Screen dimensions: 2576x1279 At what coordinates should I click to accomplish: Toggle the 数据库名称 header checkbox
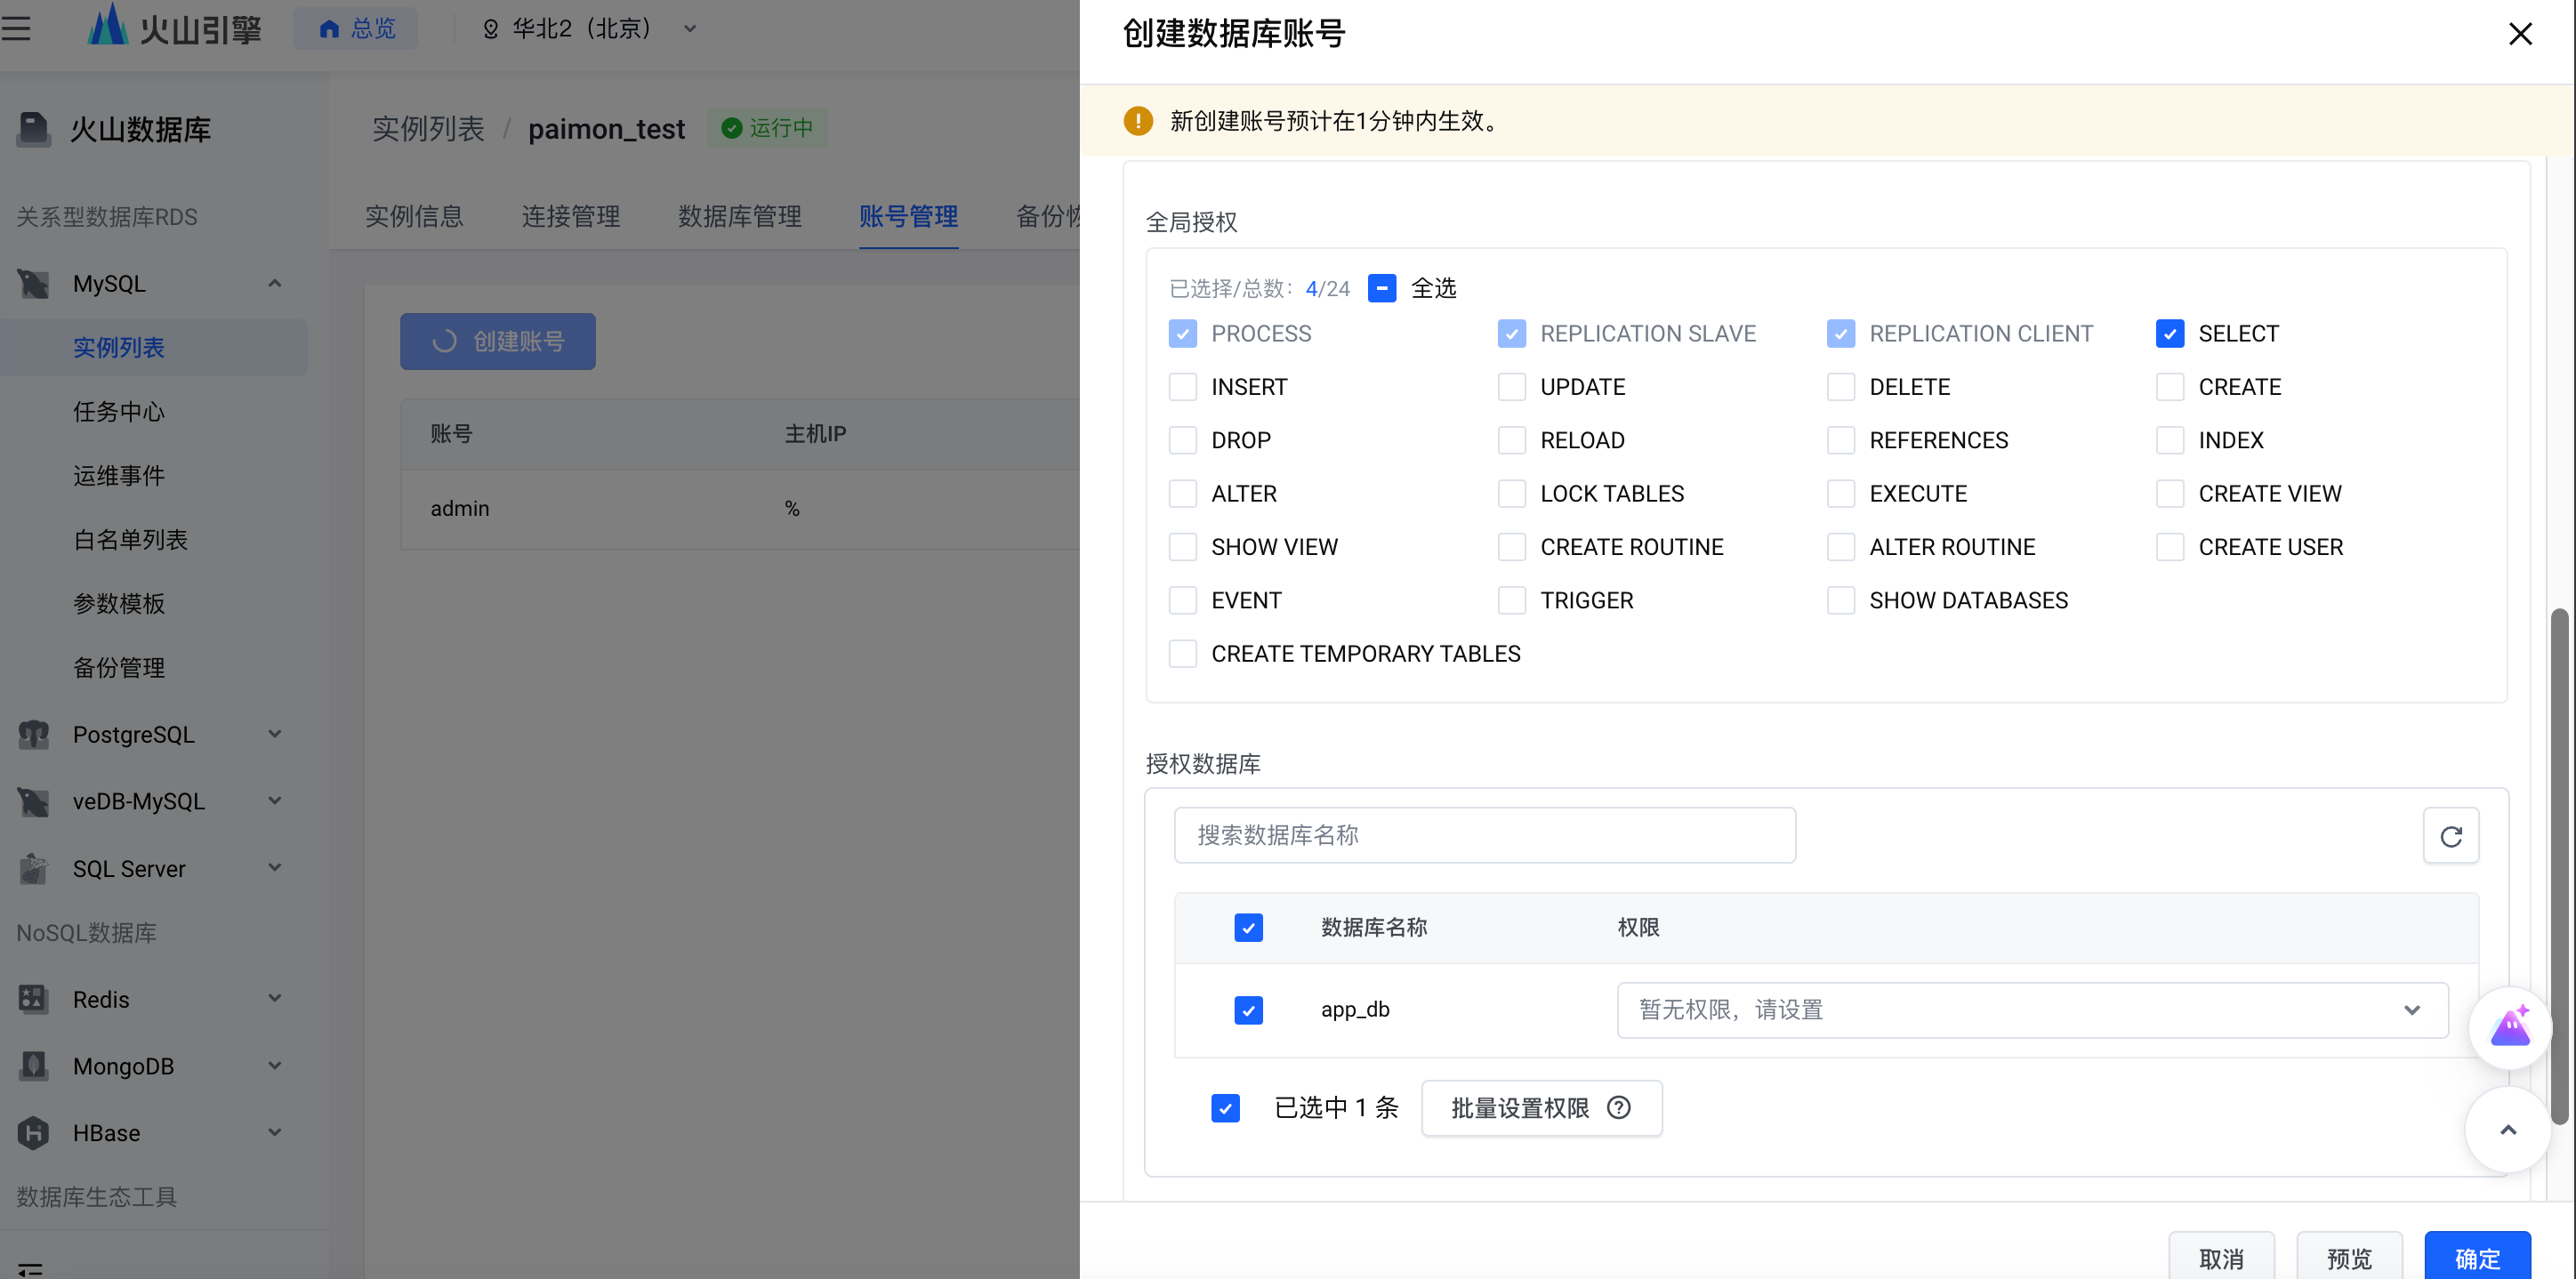[x=1248, y=928]
